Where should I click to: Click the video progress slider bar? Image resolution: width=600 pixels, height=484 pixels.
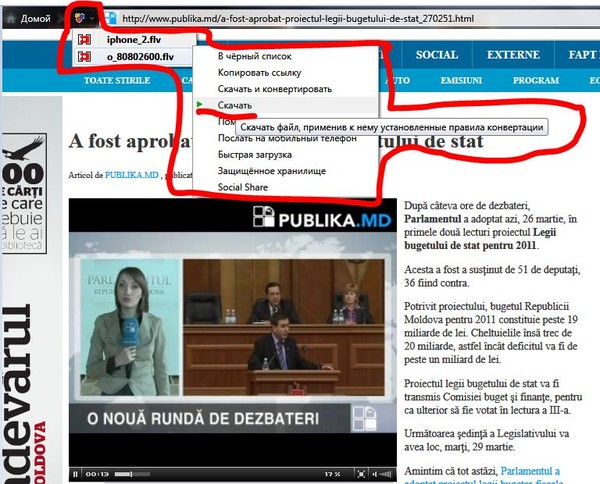[132, 474]
